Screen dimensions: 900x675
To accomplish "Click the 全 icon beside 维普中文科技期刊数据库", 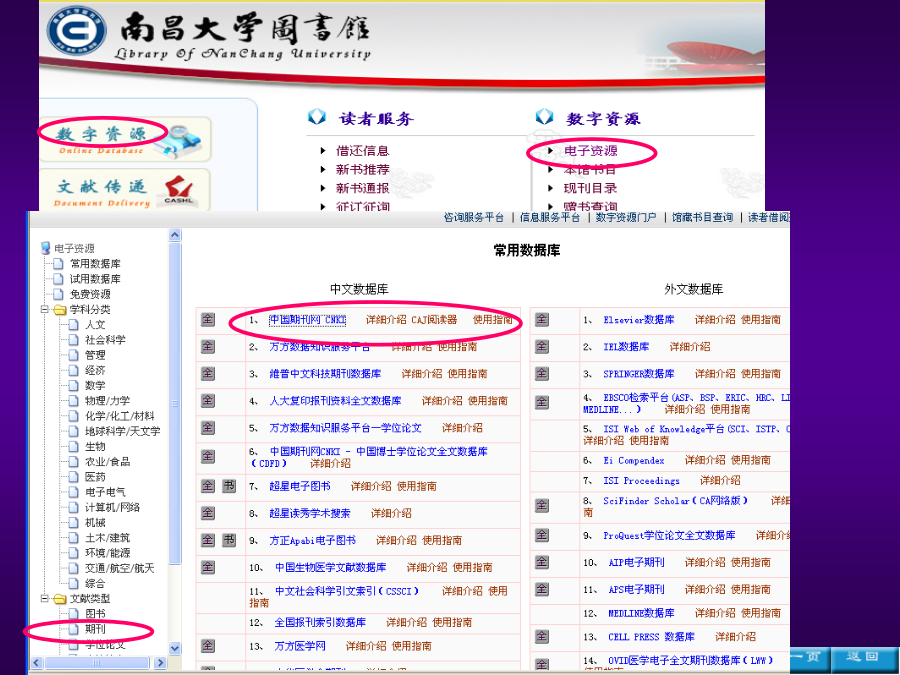I will click(208, 373).
